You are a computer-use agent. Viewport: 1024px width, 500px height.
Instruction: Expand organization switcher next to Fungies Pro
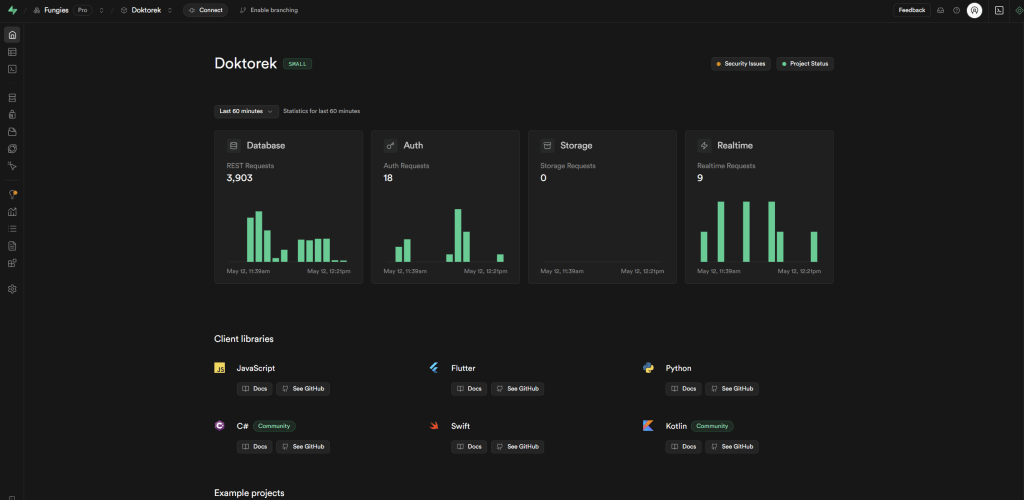[101, 10]
